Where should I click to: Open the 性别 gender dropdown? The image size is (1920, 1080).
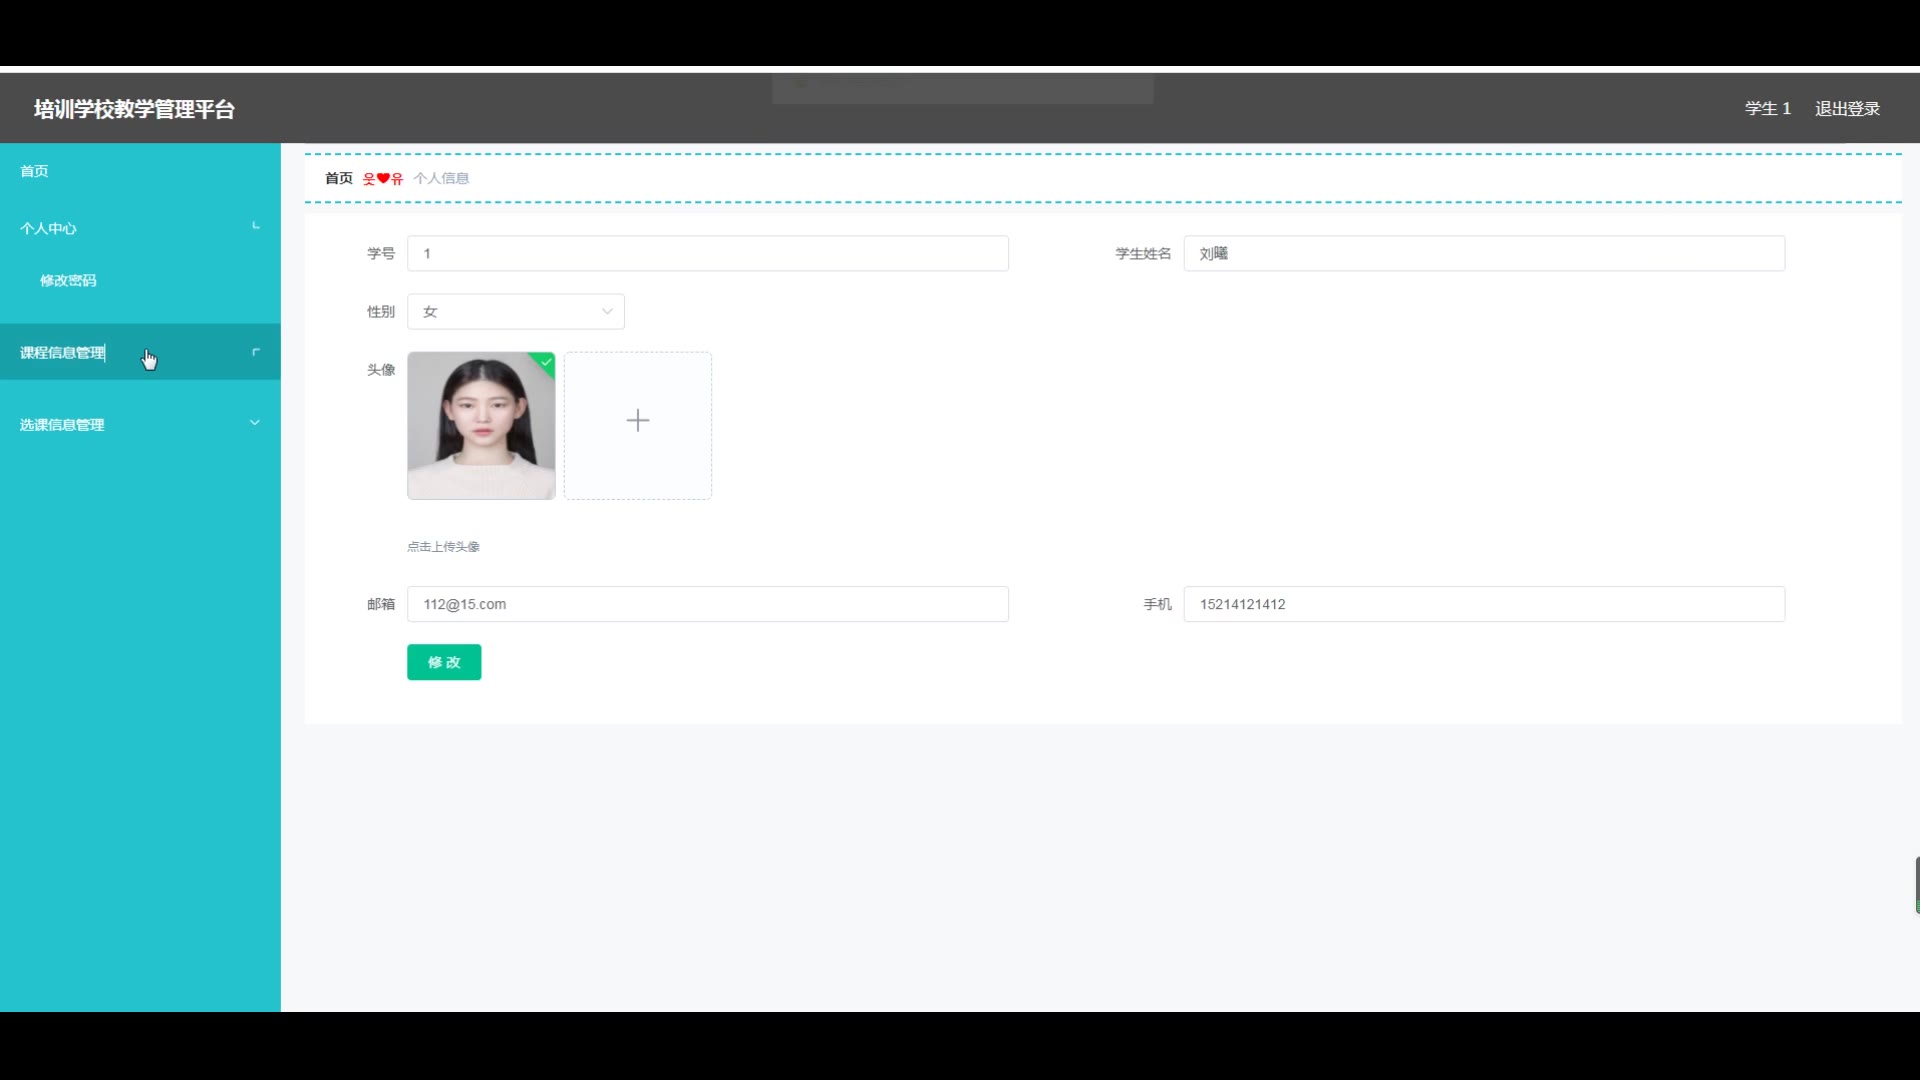click(x=516, y=312)
